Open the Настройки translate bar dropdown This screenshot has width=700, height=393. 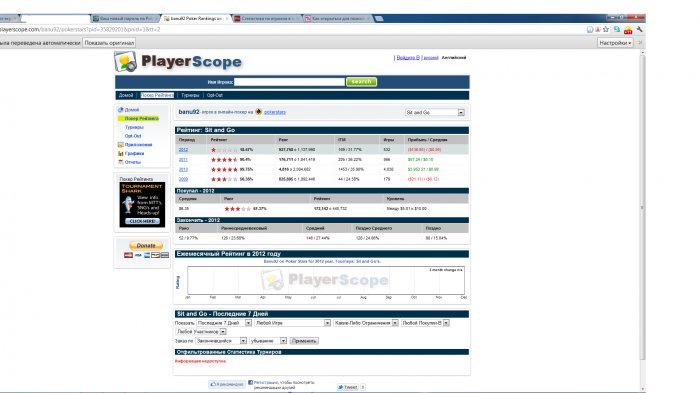[615, 43]
